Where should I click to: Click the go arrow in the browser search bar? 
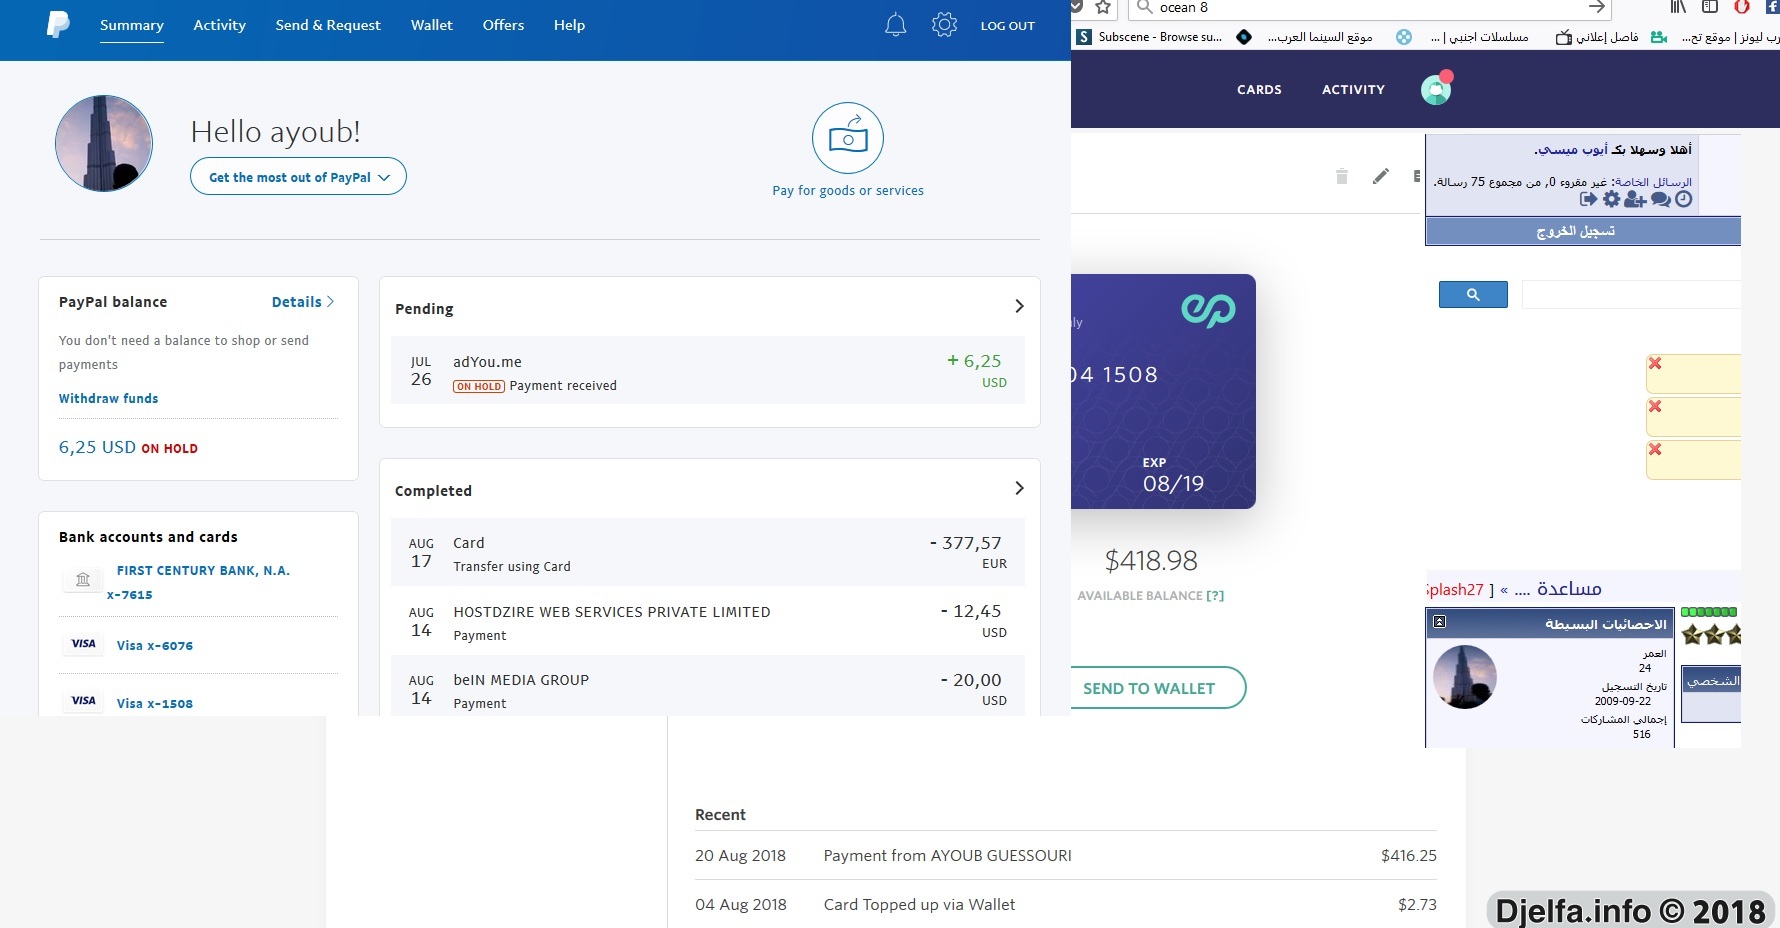point(1597,7)
